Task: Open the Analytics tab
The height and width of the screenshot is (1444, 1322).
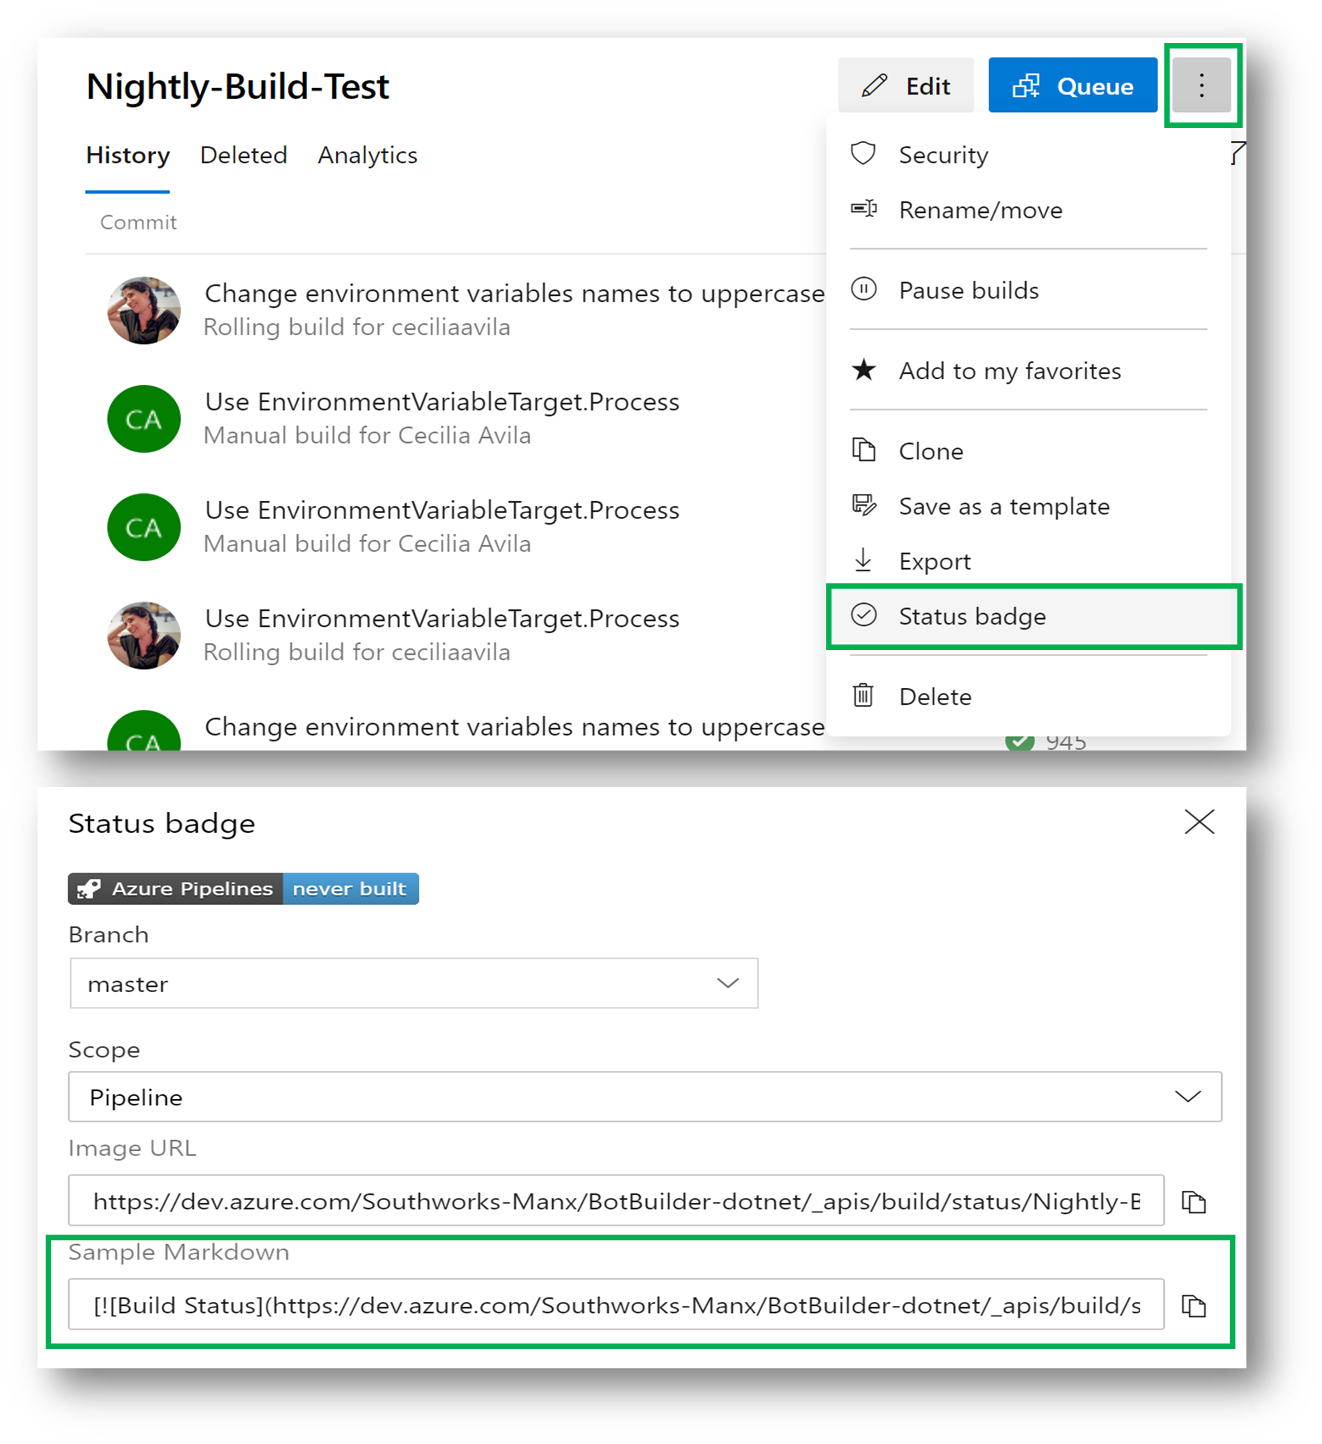Action: [368, 155]
